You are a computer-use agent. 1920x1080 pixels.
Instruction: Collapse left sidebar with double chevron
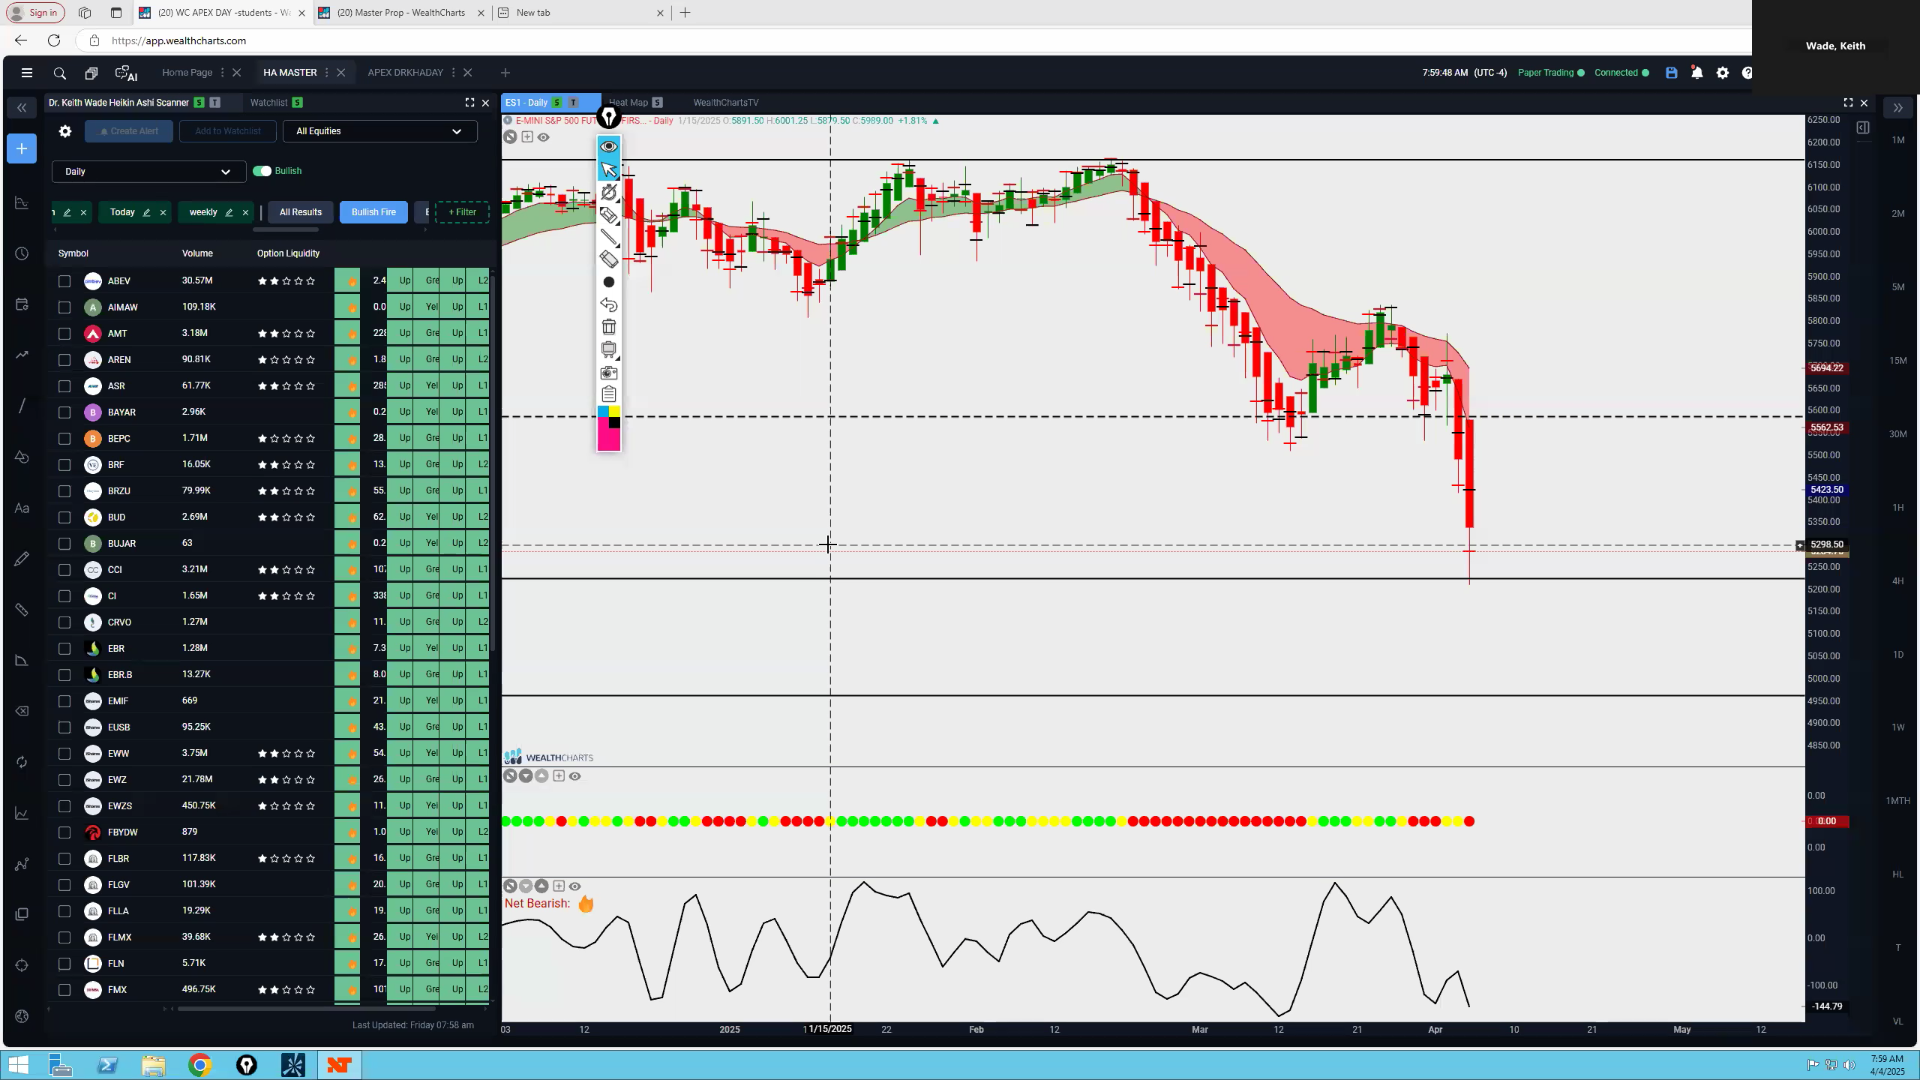point(21,107)
